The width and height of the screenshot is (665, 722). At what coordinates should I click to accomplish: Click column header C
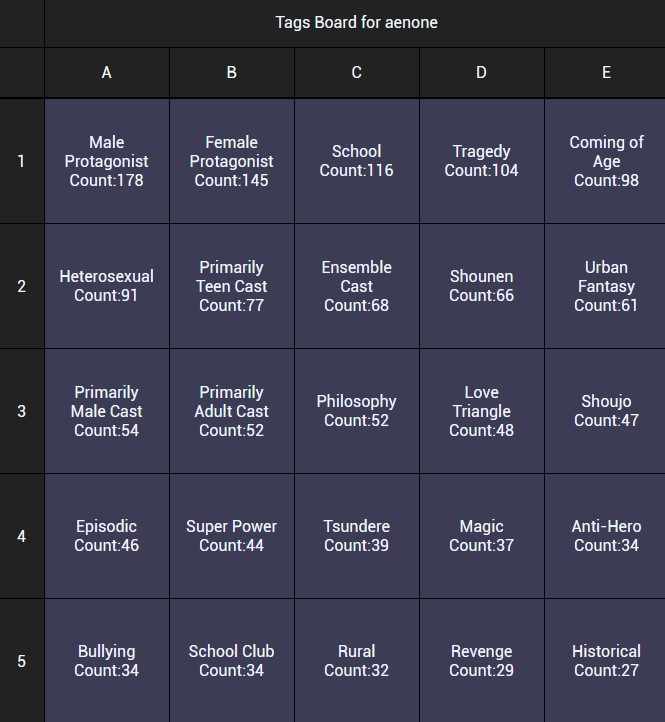click(x=356, y=73)
